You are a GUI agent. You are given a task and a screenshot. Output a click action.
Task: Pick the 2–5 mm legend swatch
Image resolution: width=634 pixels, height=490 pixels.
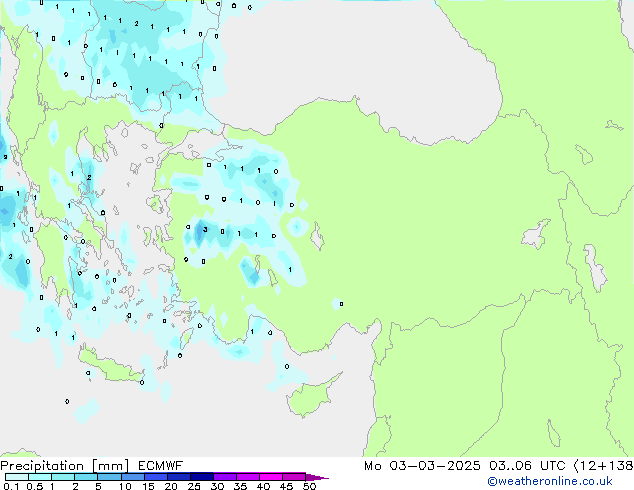(86, 477)
